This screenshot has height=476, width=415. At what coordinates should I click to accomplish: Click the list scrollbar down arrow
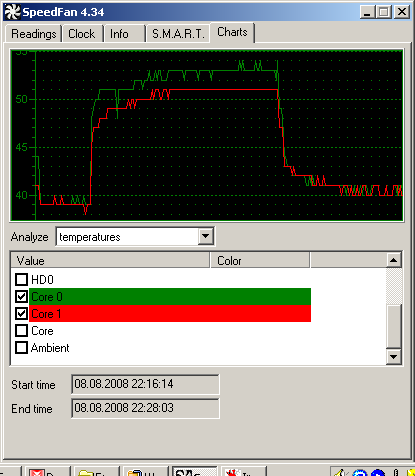tap(394, 357)
